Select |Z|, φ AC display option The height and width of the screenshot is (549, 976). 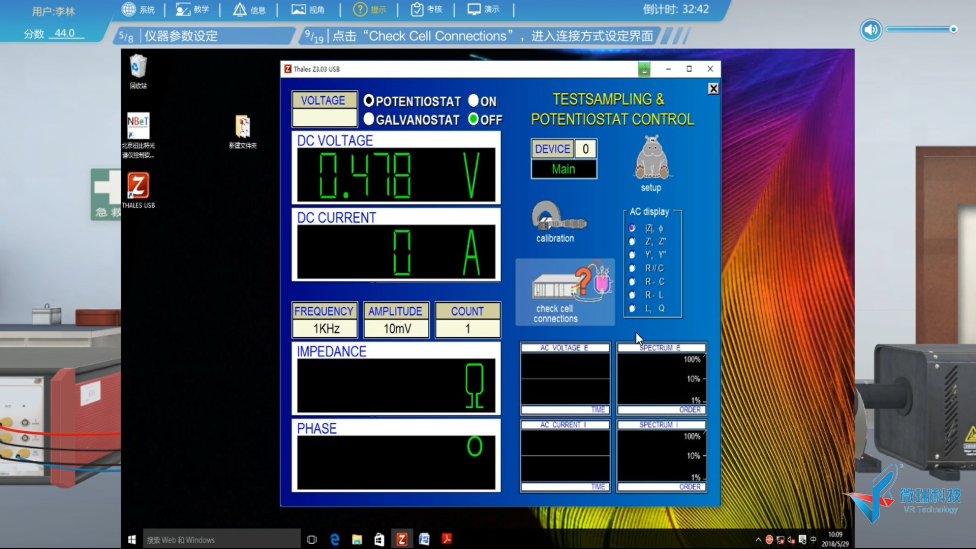click(x=632, y=228)
